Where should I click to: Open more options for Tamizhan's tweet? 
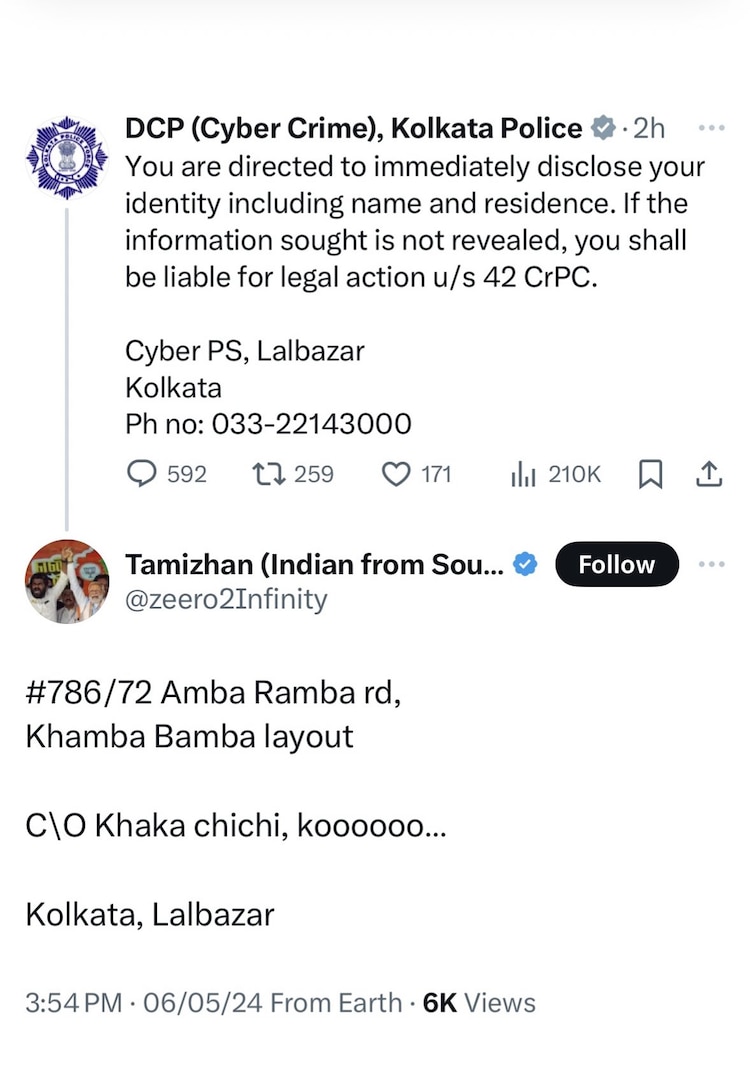pyautogui.click(x=711, y=564)
